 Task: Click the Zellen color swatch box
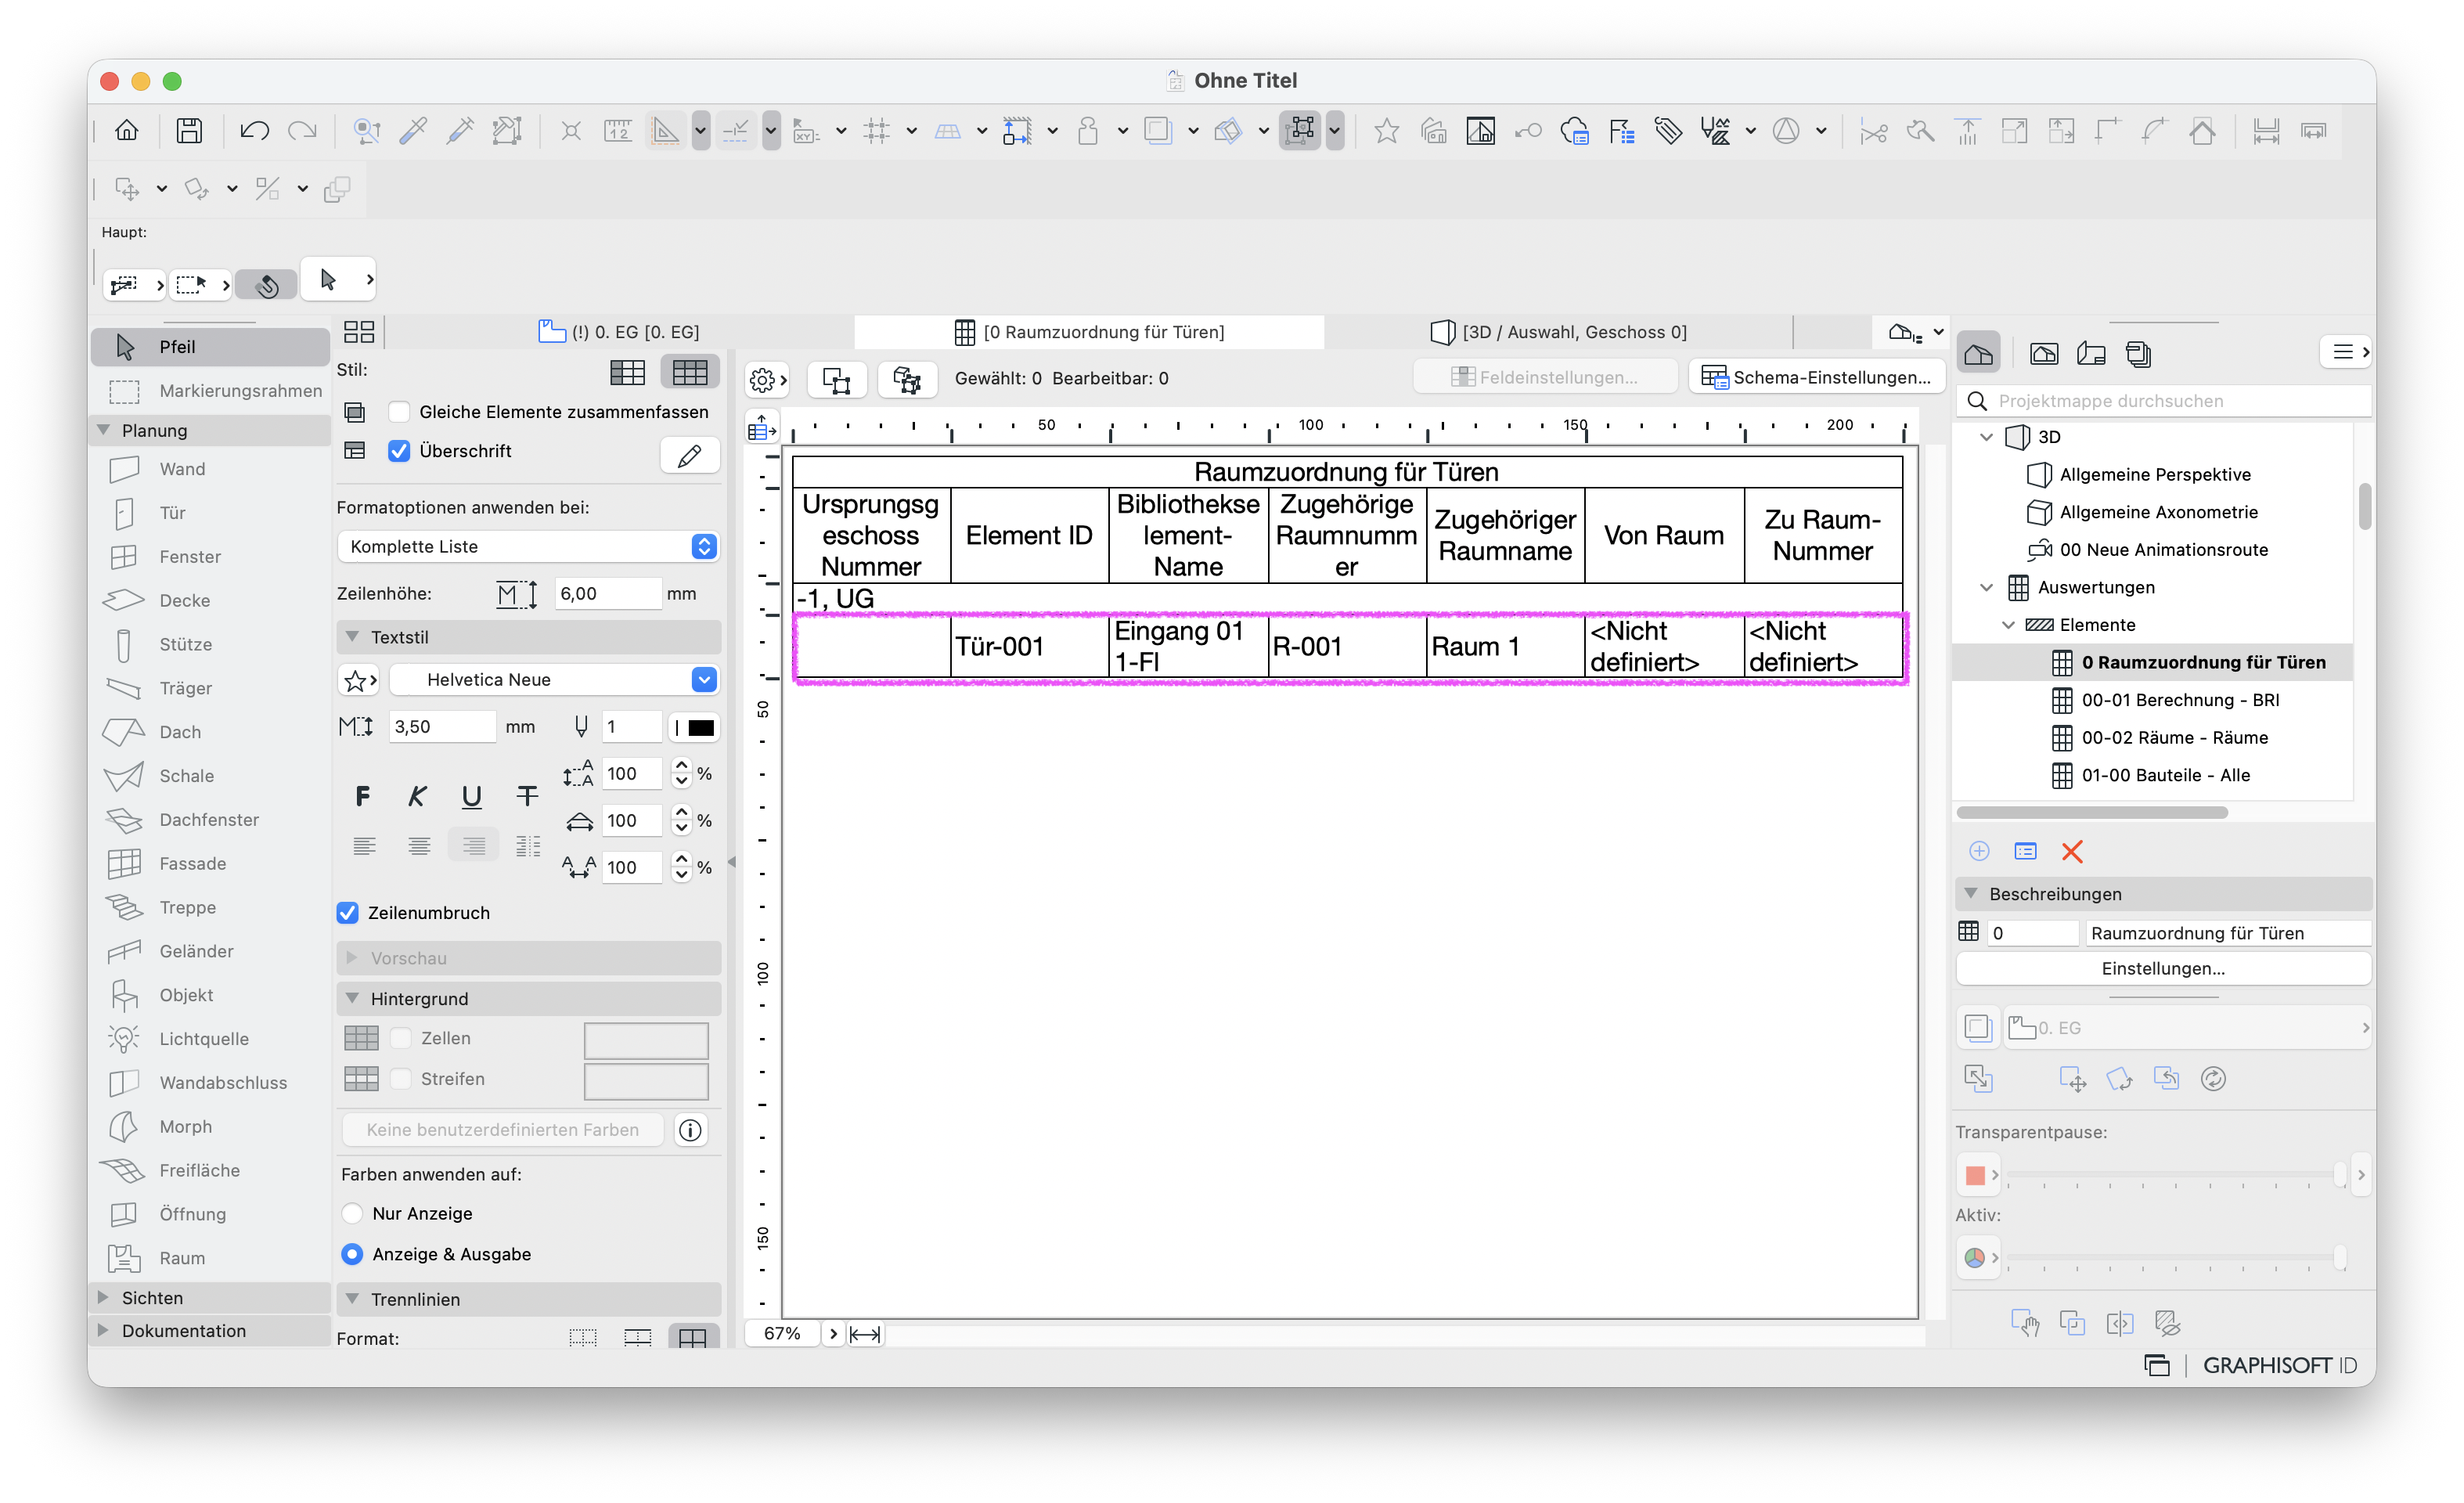646,1040
